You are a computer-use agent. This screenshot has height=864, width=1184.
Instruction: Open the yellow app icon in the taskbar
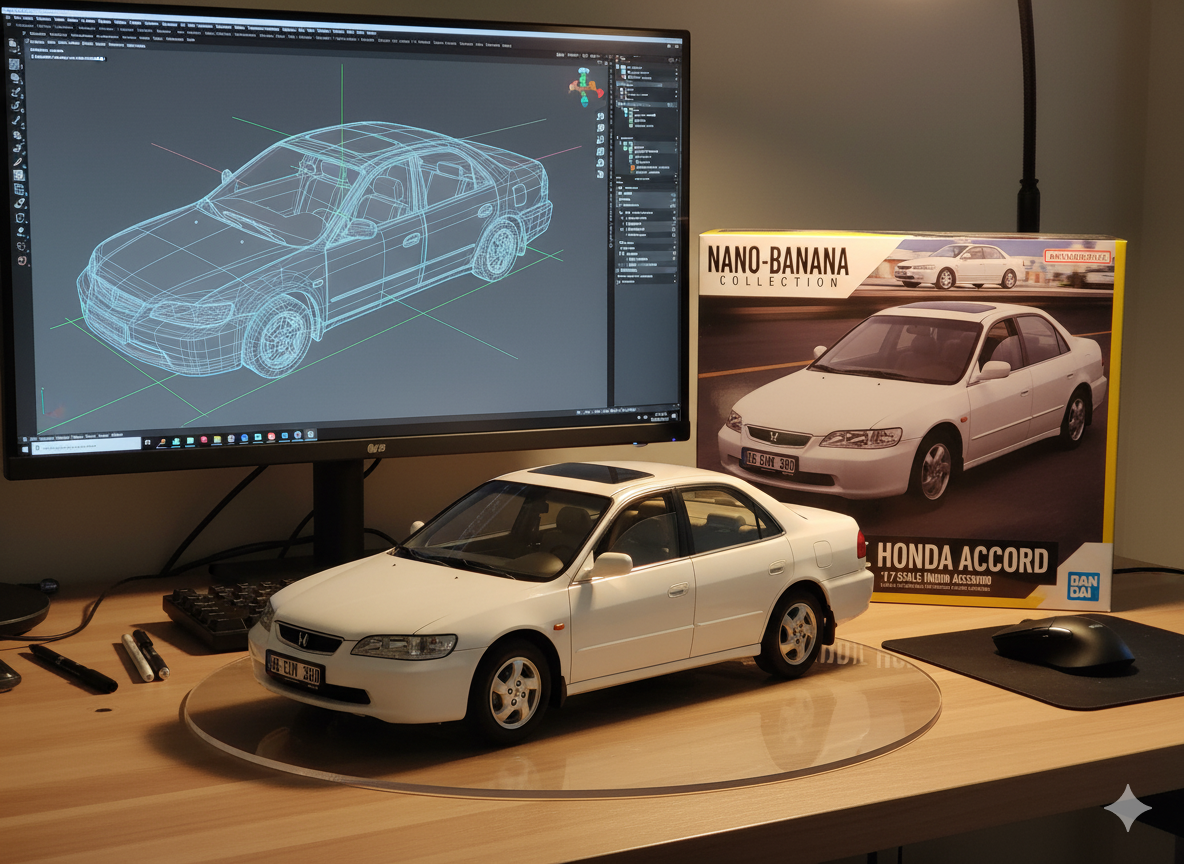point(217,440)
